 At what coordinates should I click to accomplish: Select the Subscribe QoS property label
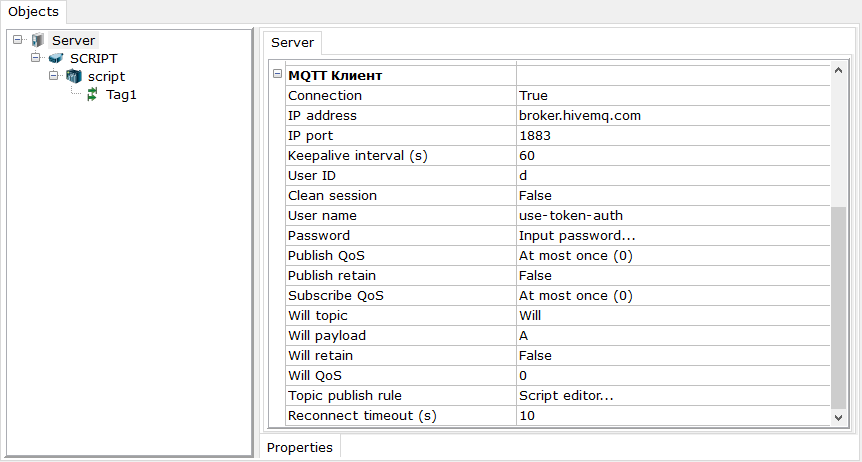pyautogui.click(x=336, y=296)
